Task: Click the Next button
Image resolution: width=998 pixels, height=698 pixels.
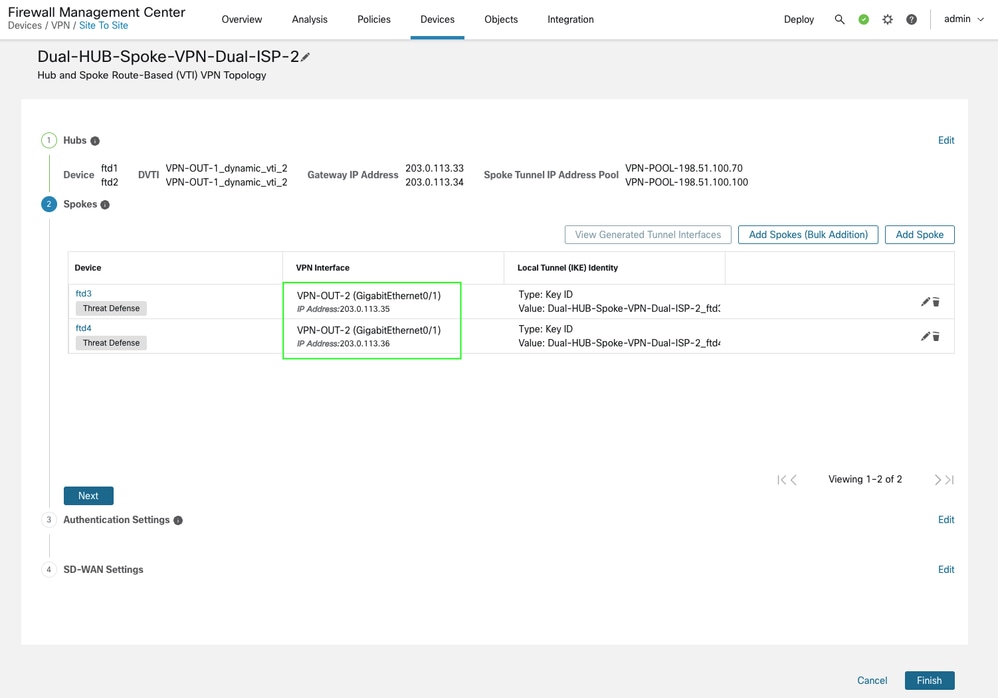Action: coord(88,496)
